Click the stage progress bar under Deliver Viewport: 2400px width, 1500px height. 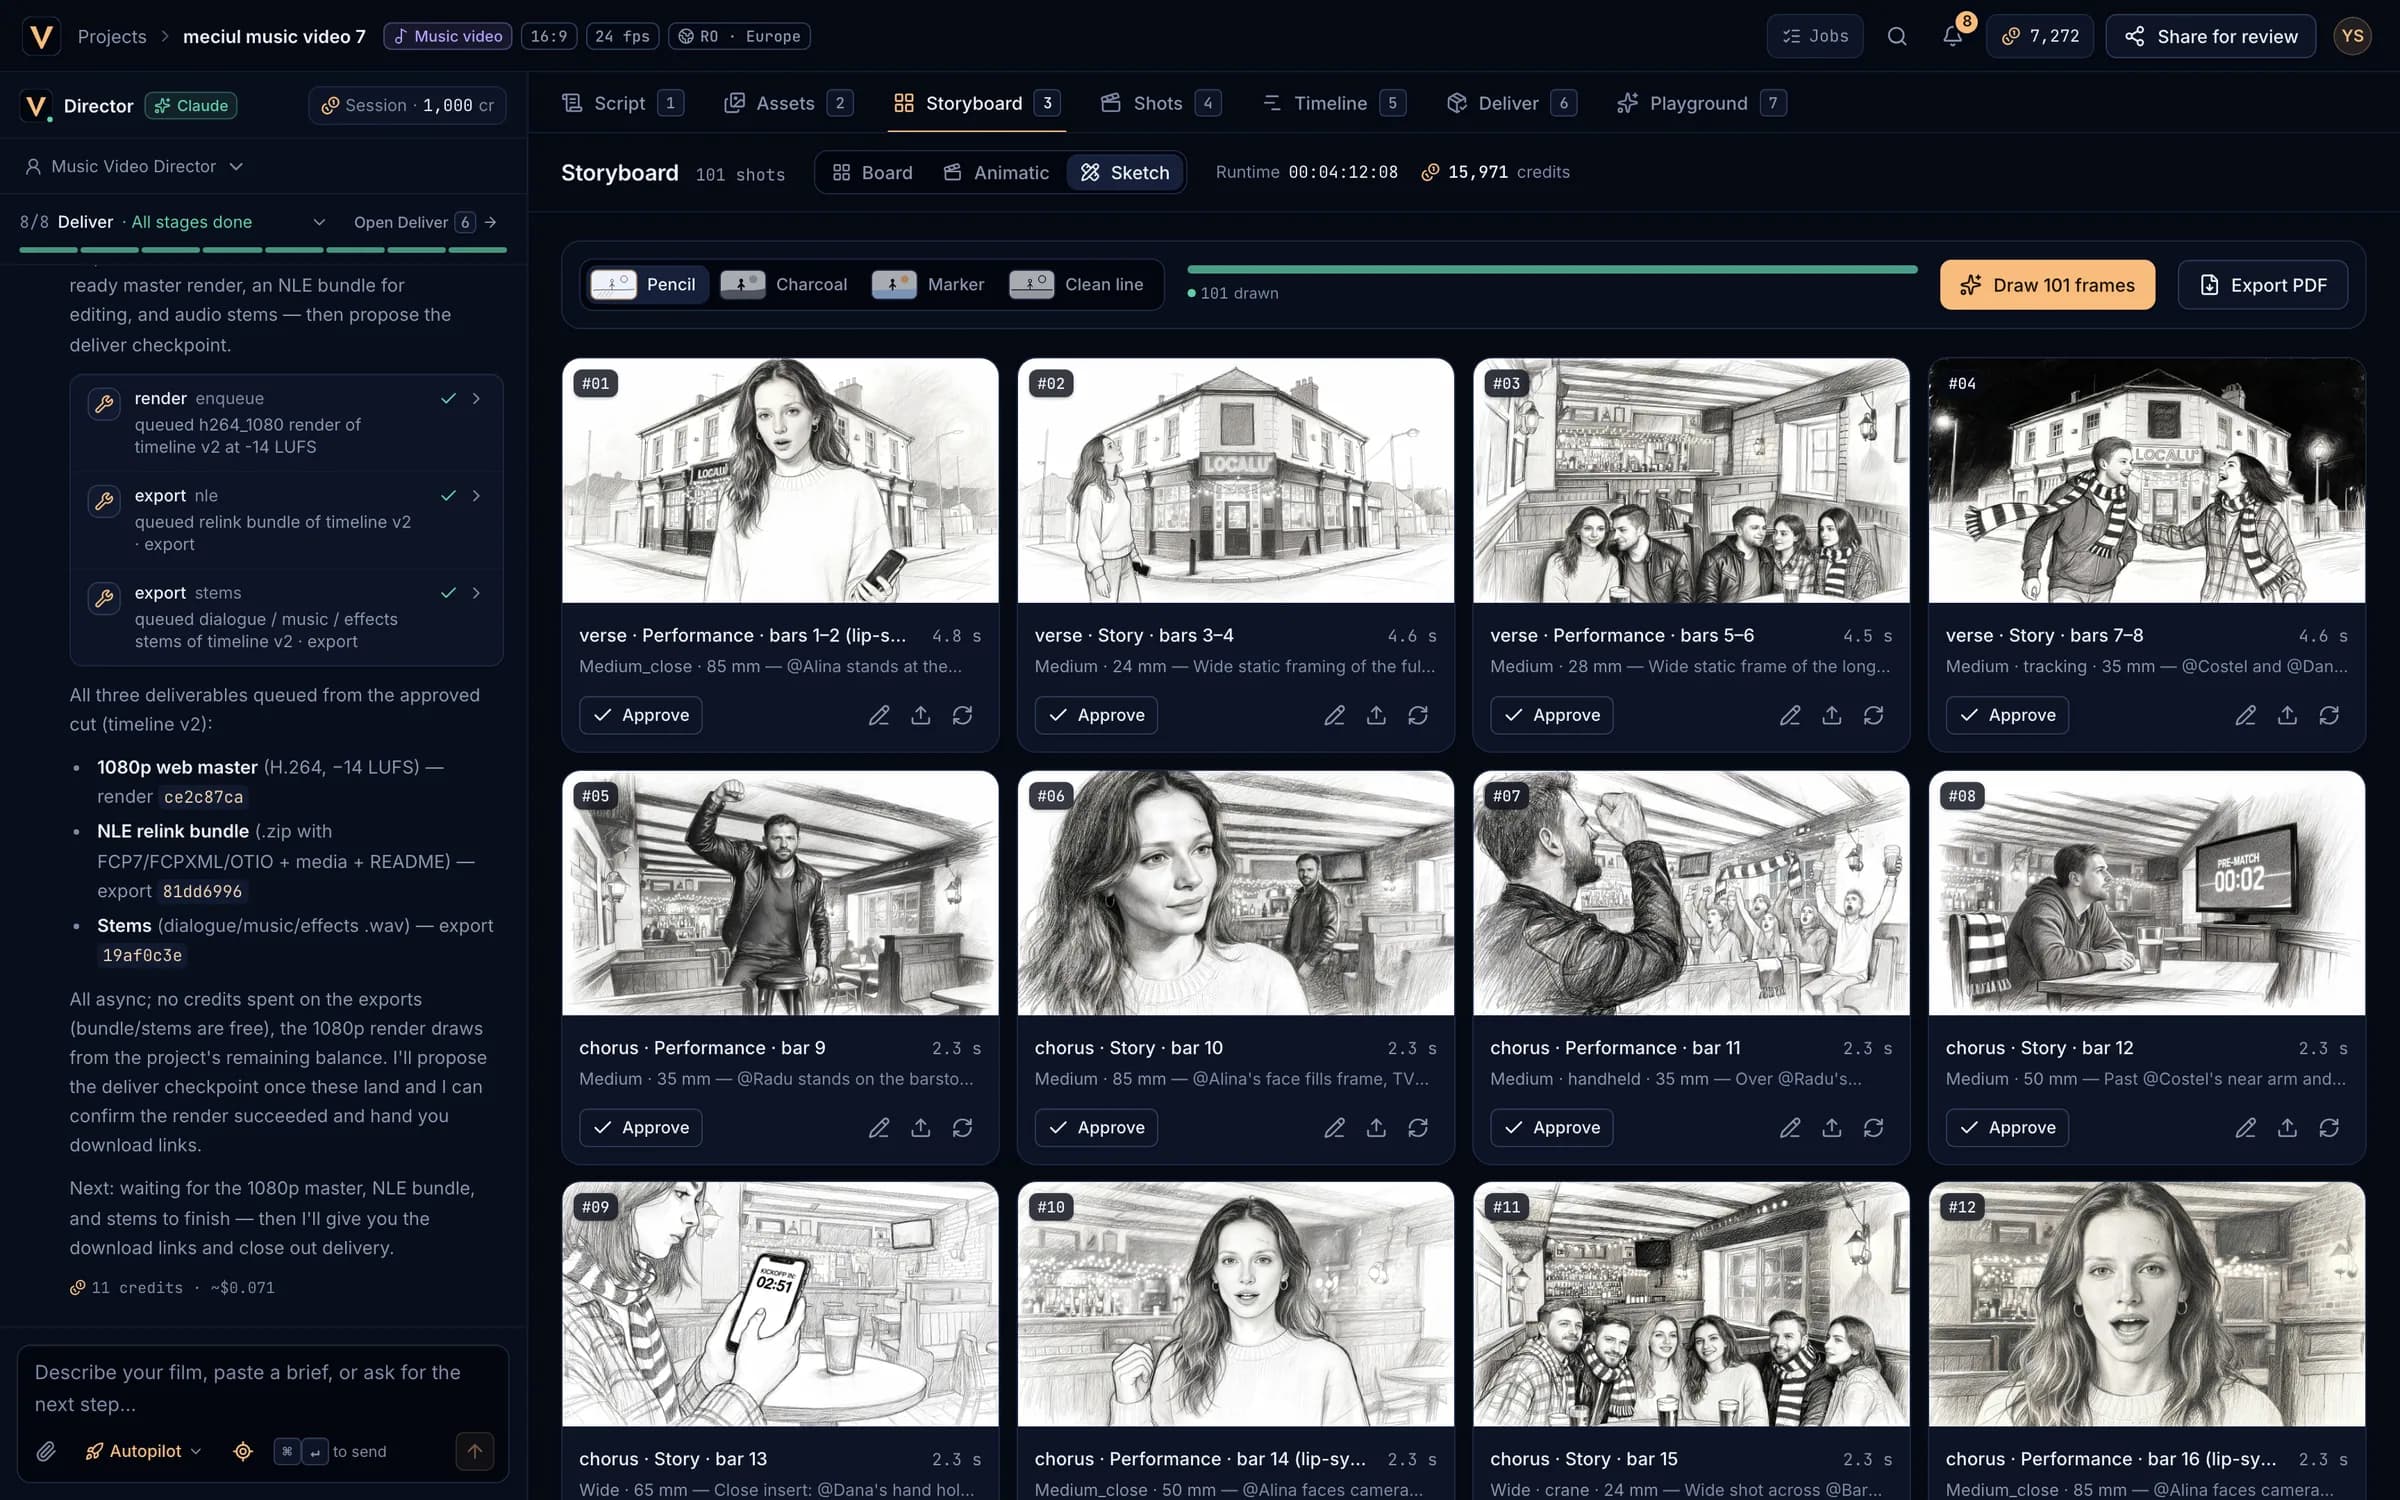[263, 249]
